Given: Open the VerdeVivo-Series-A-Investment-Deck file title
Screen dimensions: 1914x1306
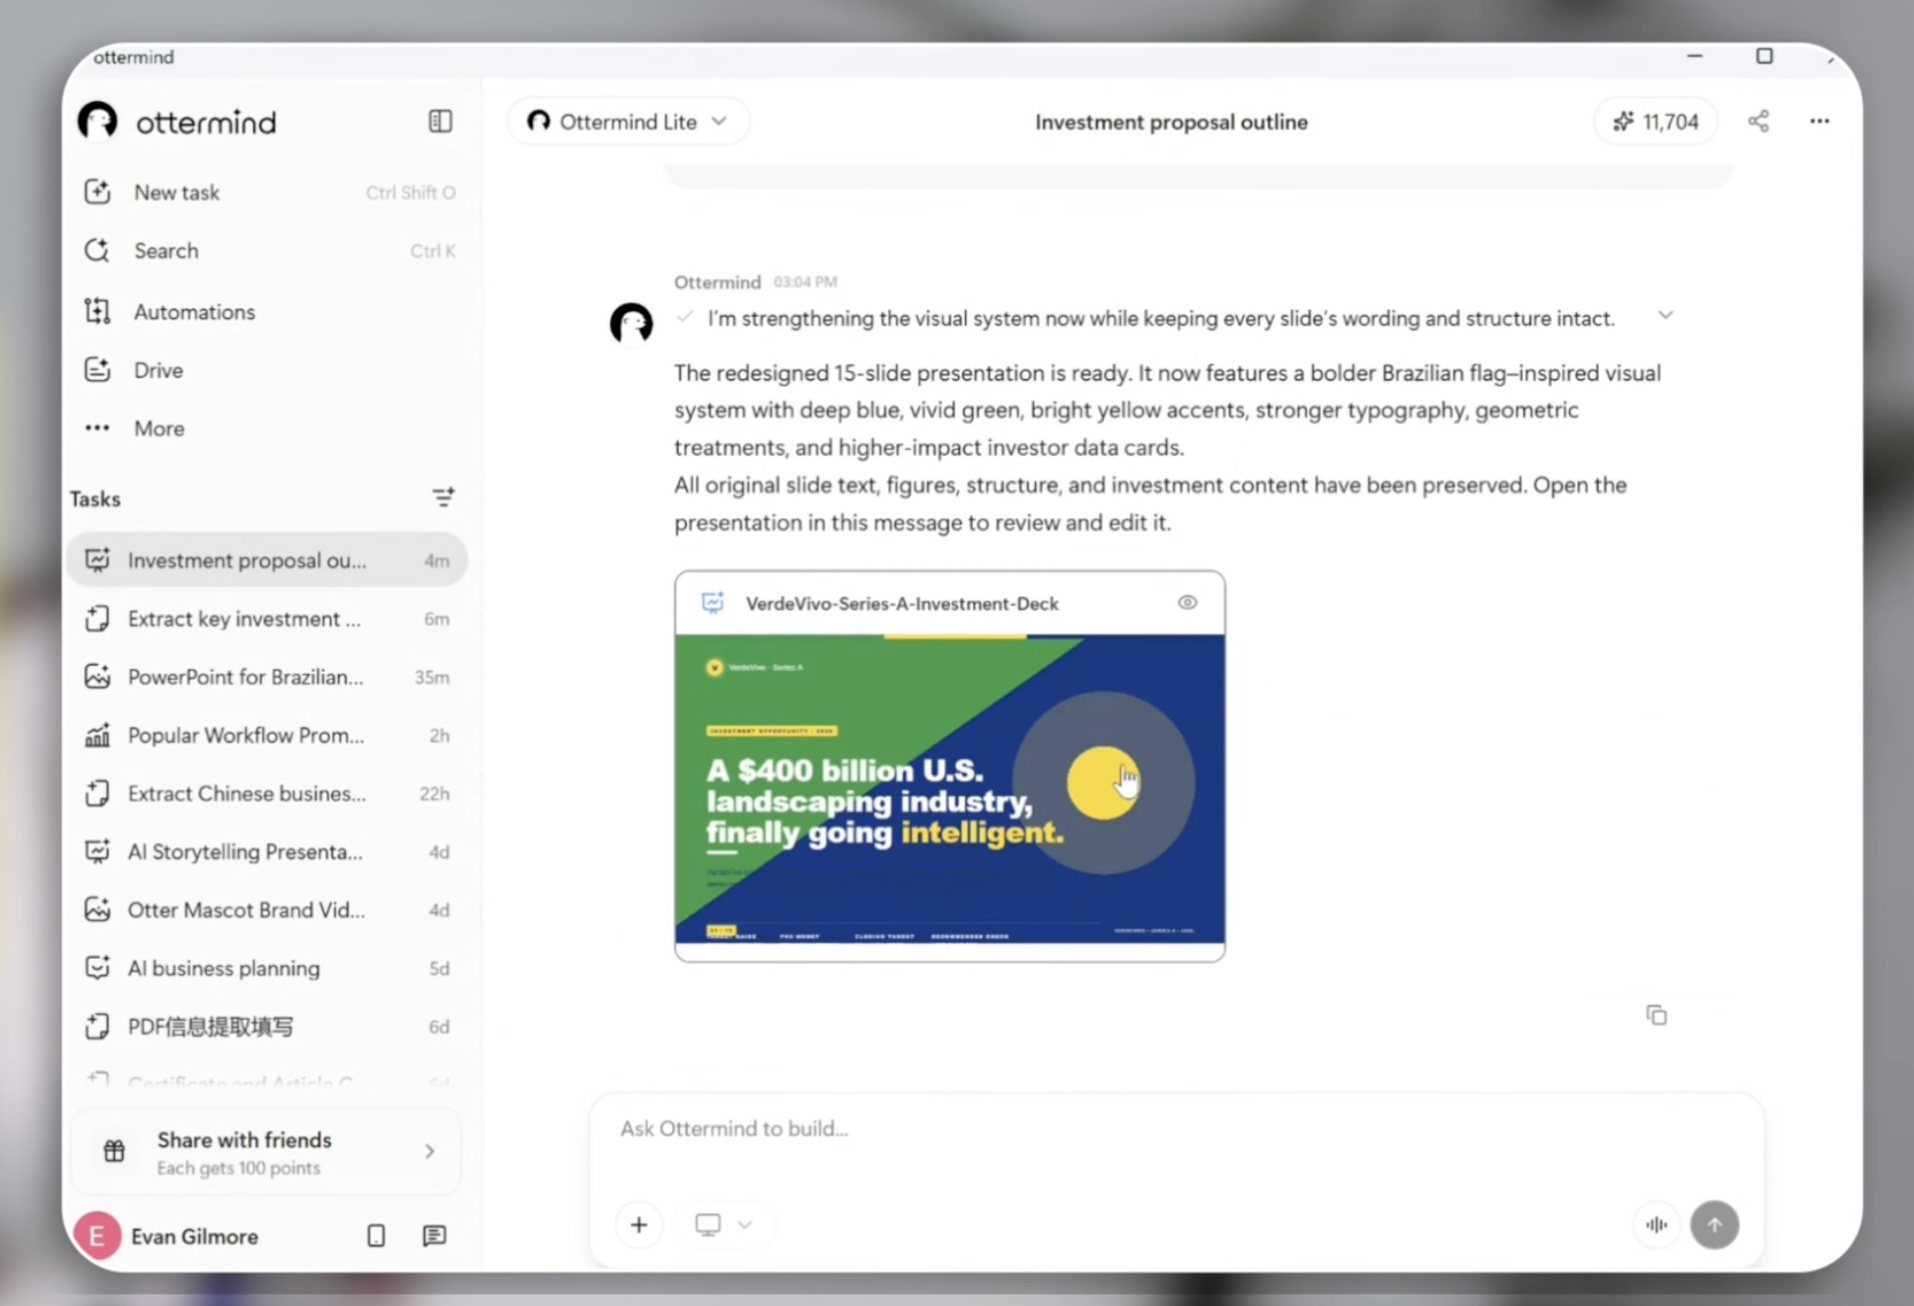Looking at the screenshot, I should click(902, 603).
